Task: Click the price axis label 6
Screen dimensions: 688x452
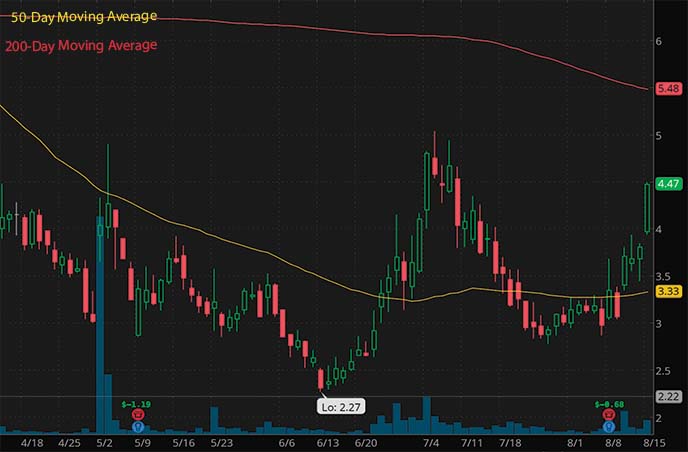Action: (659, 41)
